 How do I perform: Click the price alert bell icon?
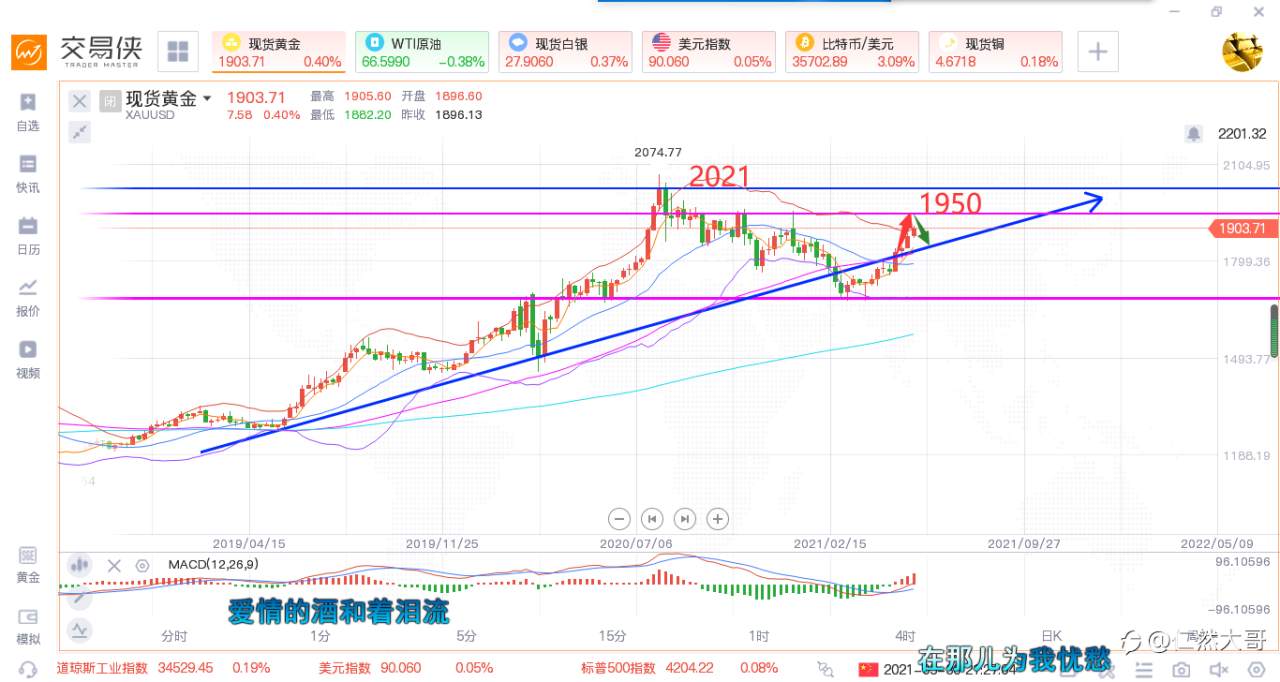(1193, 133)
